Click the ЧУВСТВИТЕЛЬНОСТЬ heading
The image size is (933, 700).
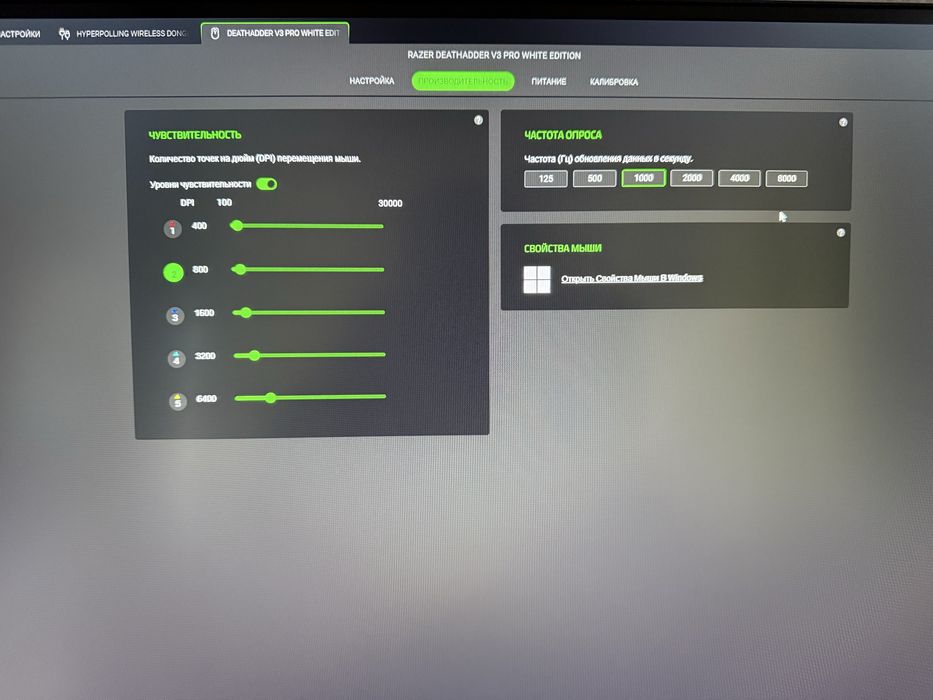coord(195,135)
